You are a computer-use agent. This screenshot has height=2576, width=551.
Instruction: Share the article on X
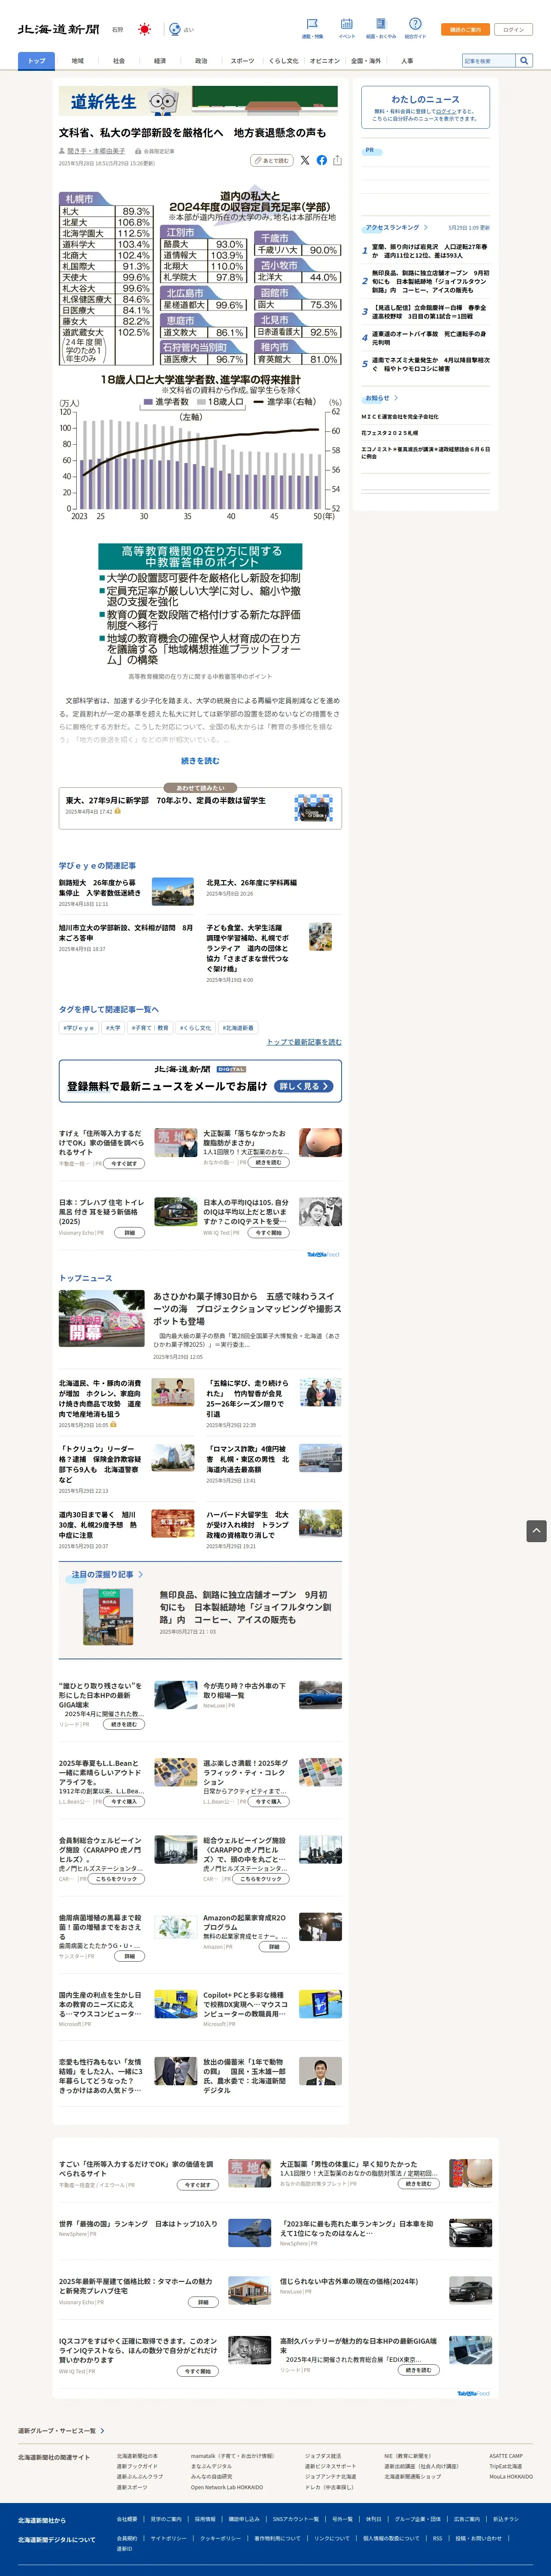coord(305,160)
